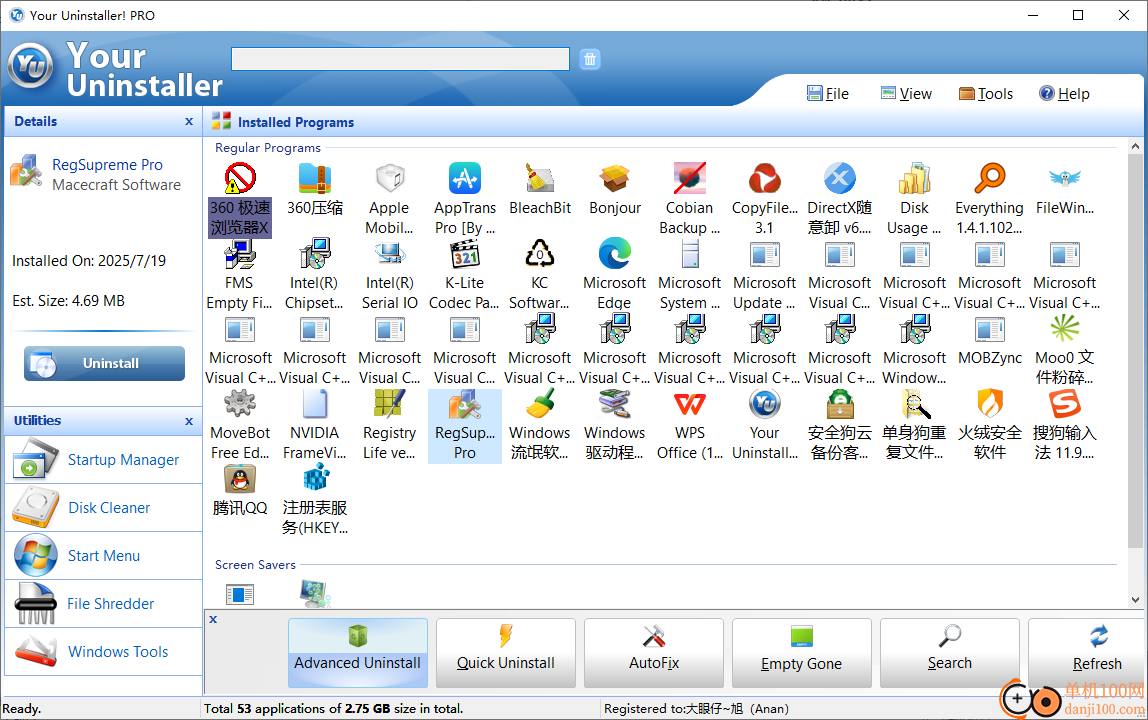This screenshot has width=1148, height=720.
Task: Select the Microsoft Update program icon
Action: [764, 254]
